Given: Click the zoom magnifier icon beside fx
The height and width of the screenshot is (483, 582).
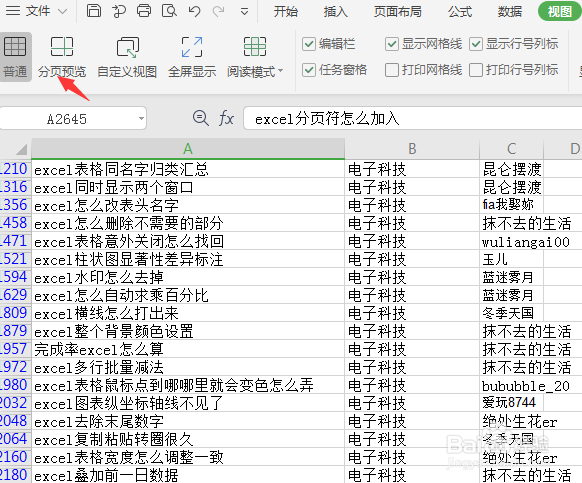Looking at the screenshot, I should 201,118.
